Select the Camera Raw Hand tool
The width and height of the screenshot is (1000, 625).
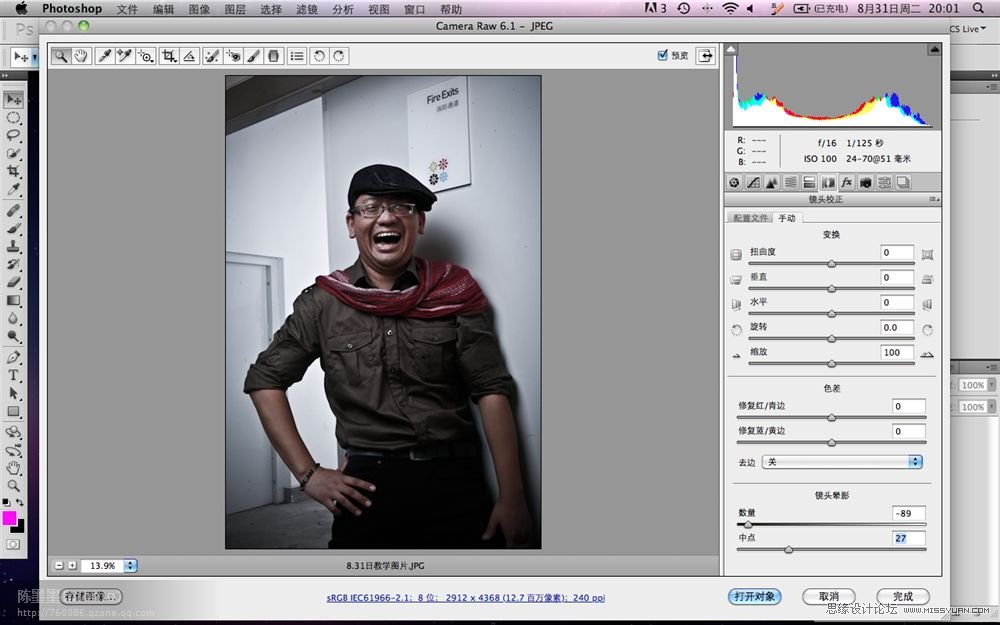click(x=81, y=56)
